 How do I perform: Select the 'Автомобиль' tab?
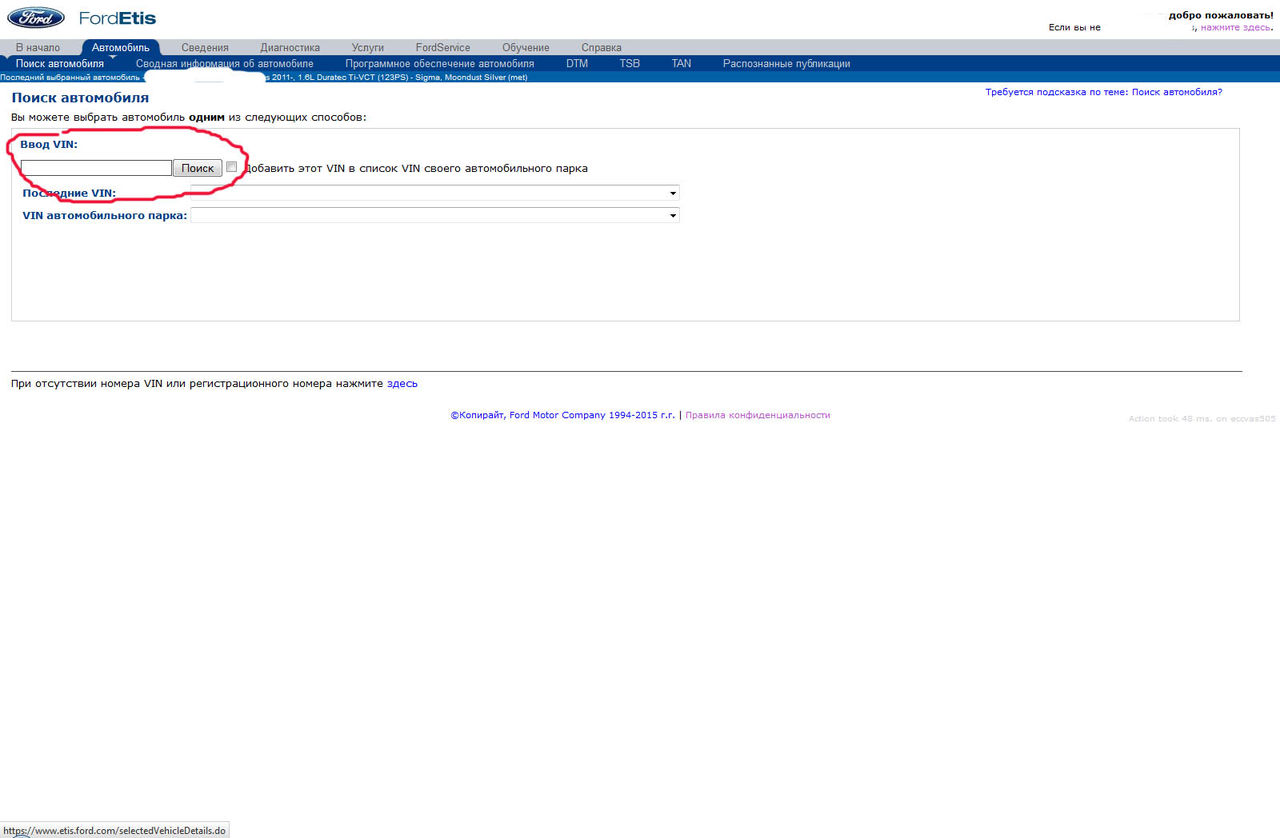(120, 47)
